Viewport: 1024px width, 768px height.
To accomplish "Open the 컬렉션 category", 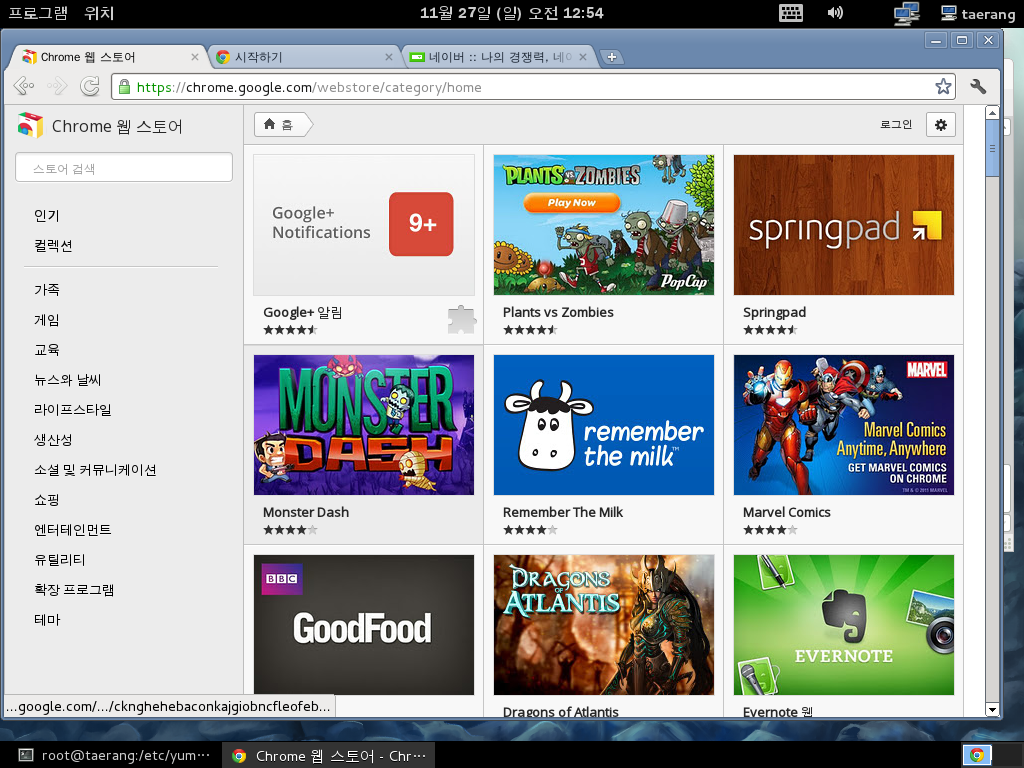I will click(x=53, y=246).
